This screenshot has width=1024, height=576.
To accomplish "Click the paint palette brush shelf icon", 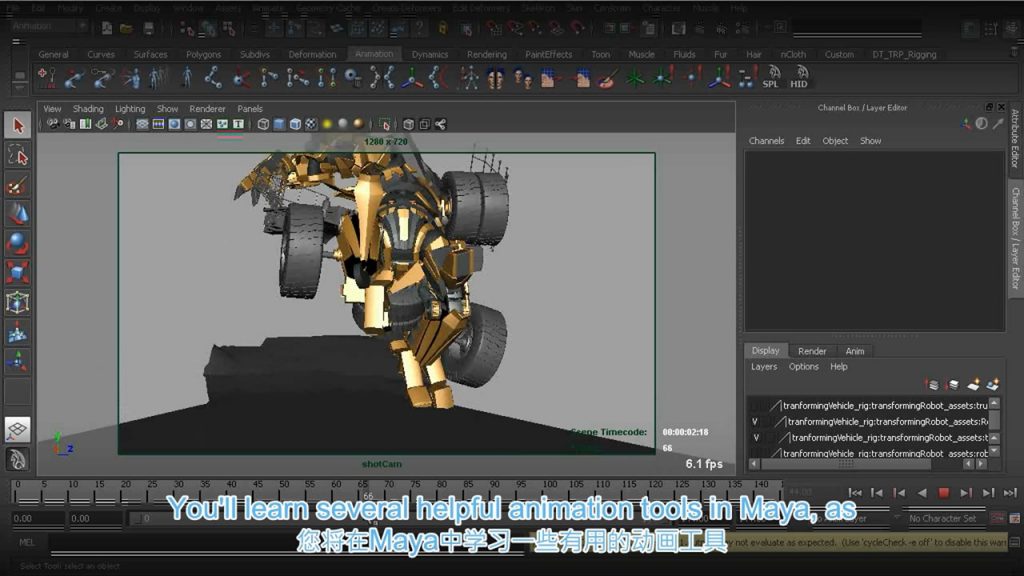I will (607, 78).
